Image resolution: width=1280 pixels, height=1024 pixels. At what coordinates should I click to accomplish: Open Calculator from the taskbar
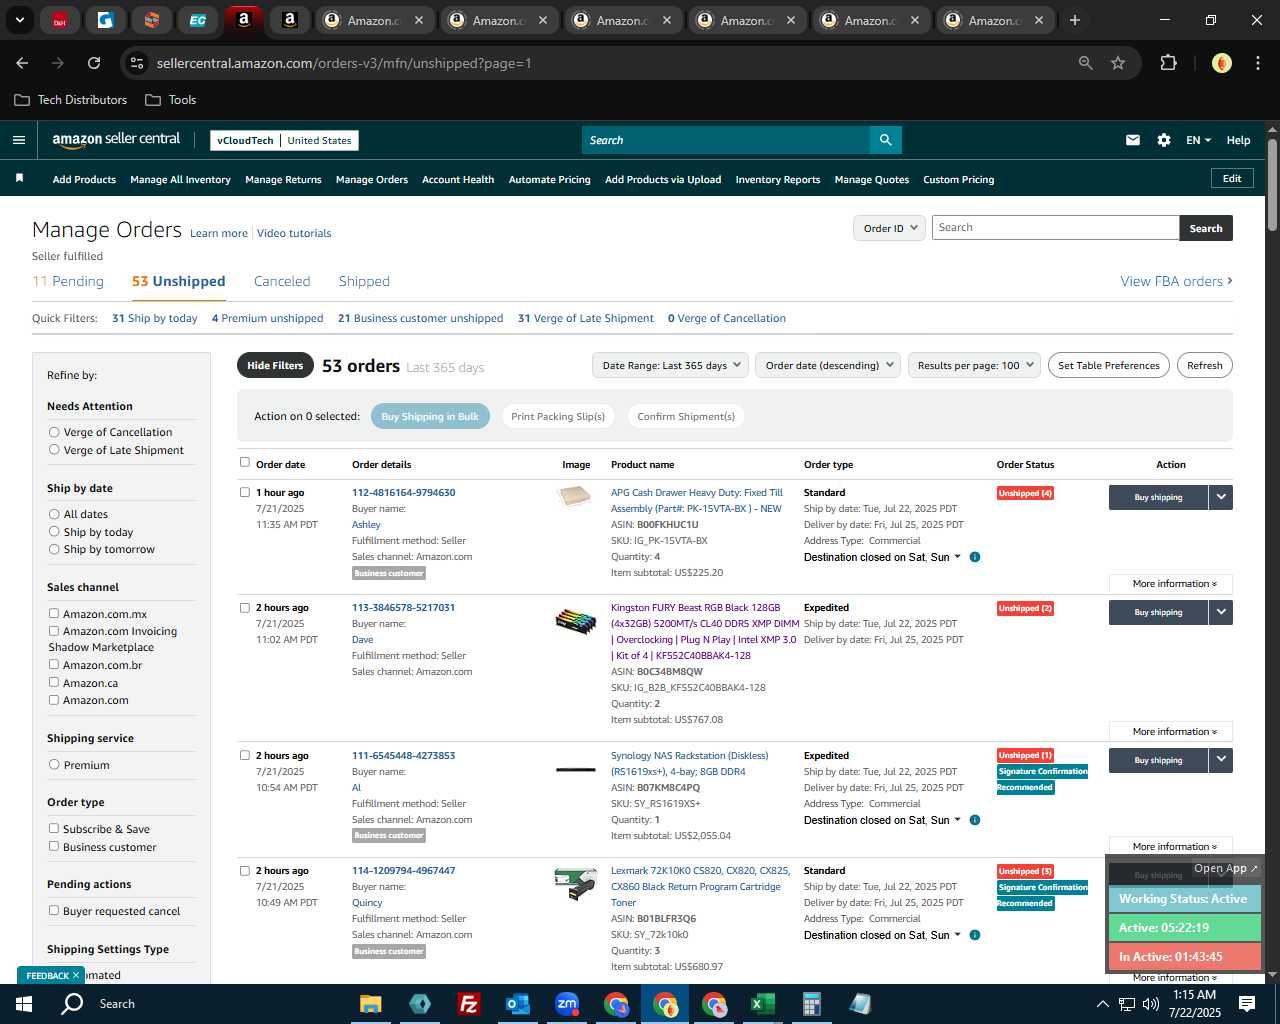pos(811,1004)
